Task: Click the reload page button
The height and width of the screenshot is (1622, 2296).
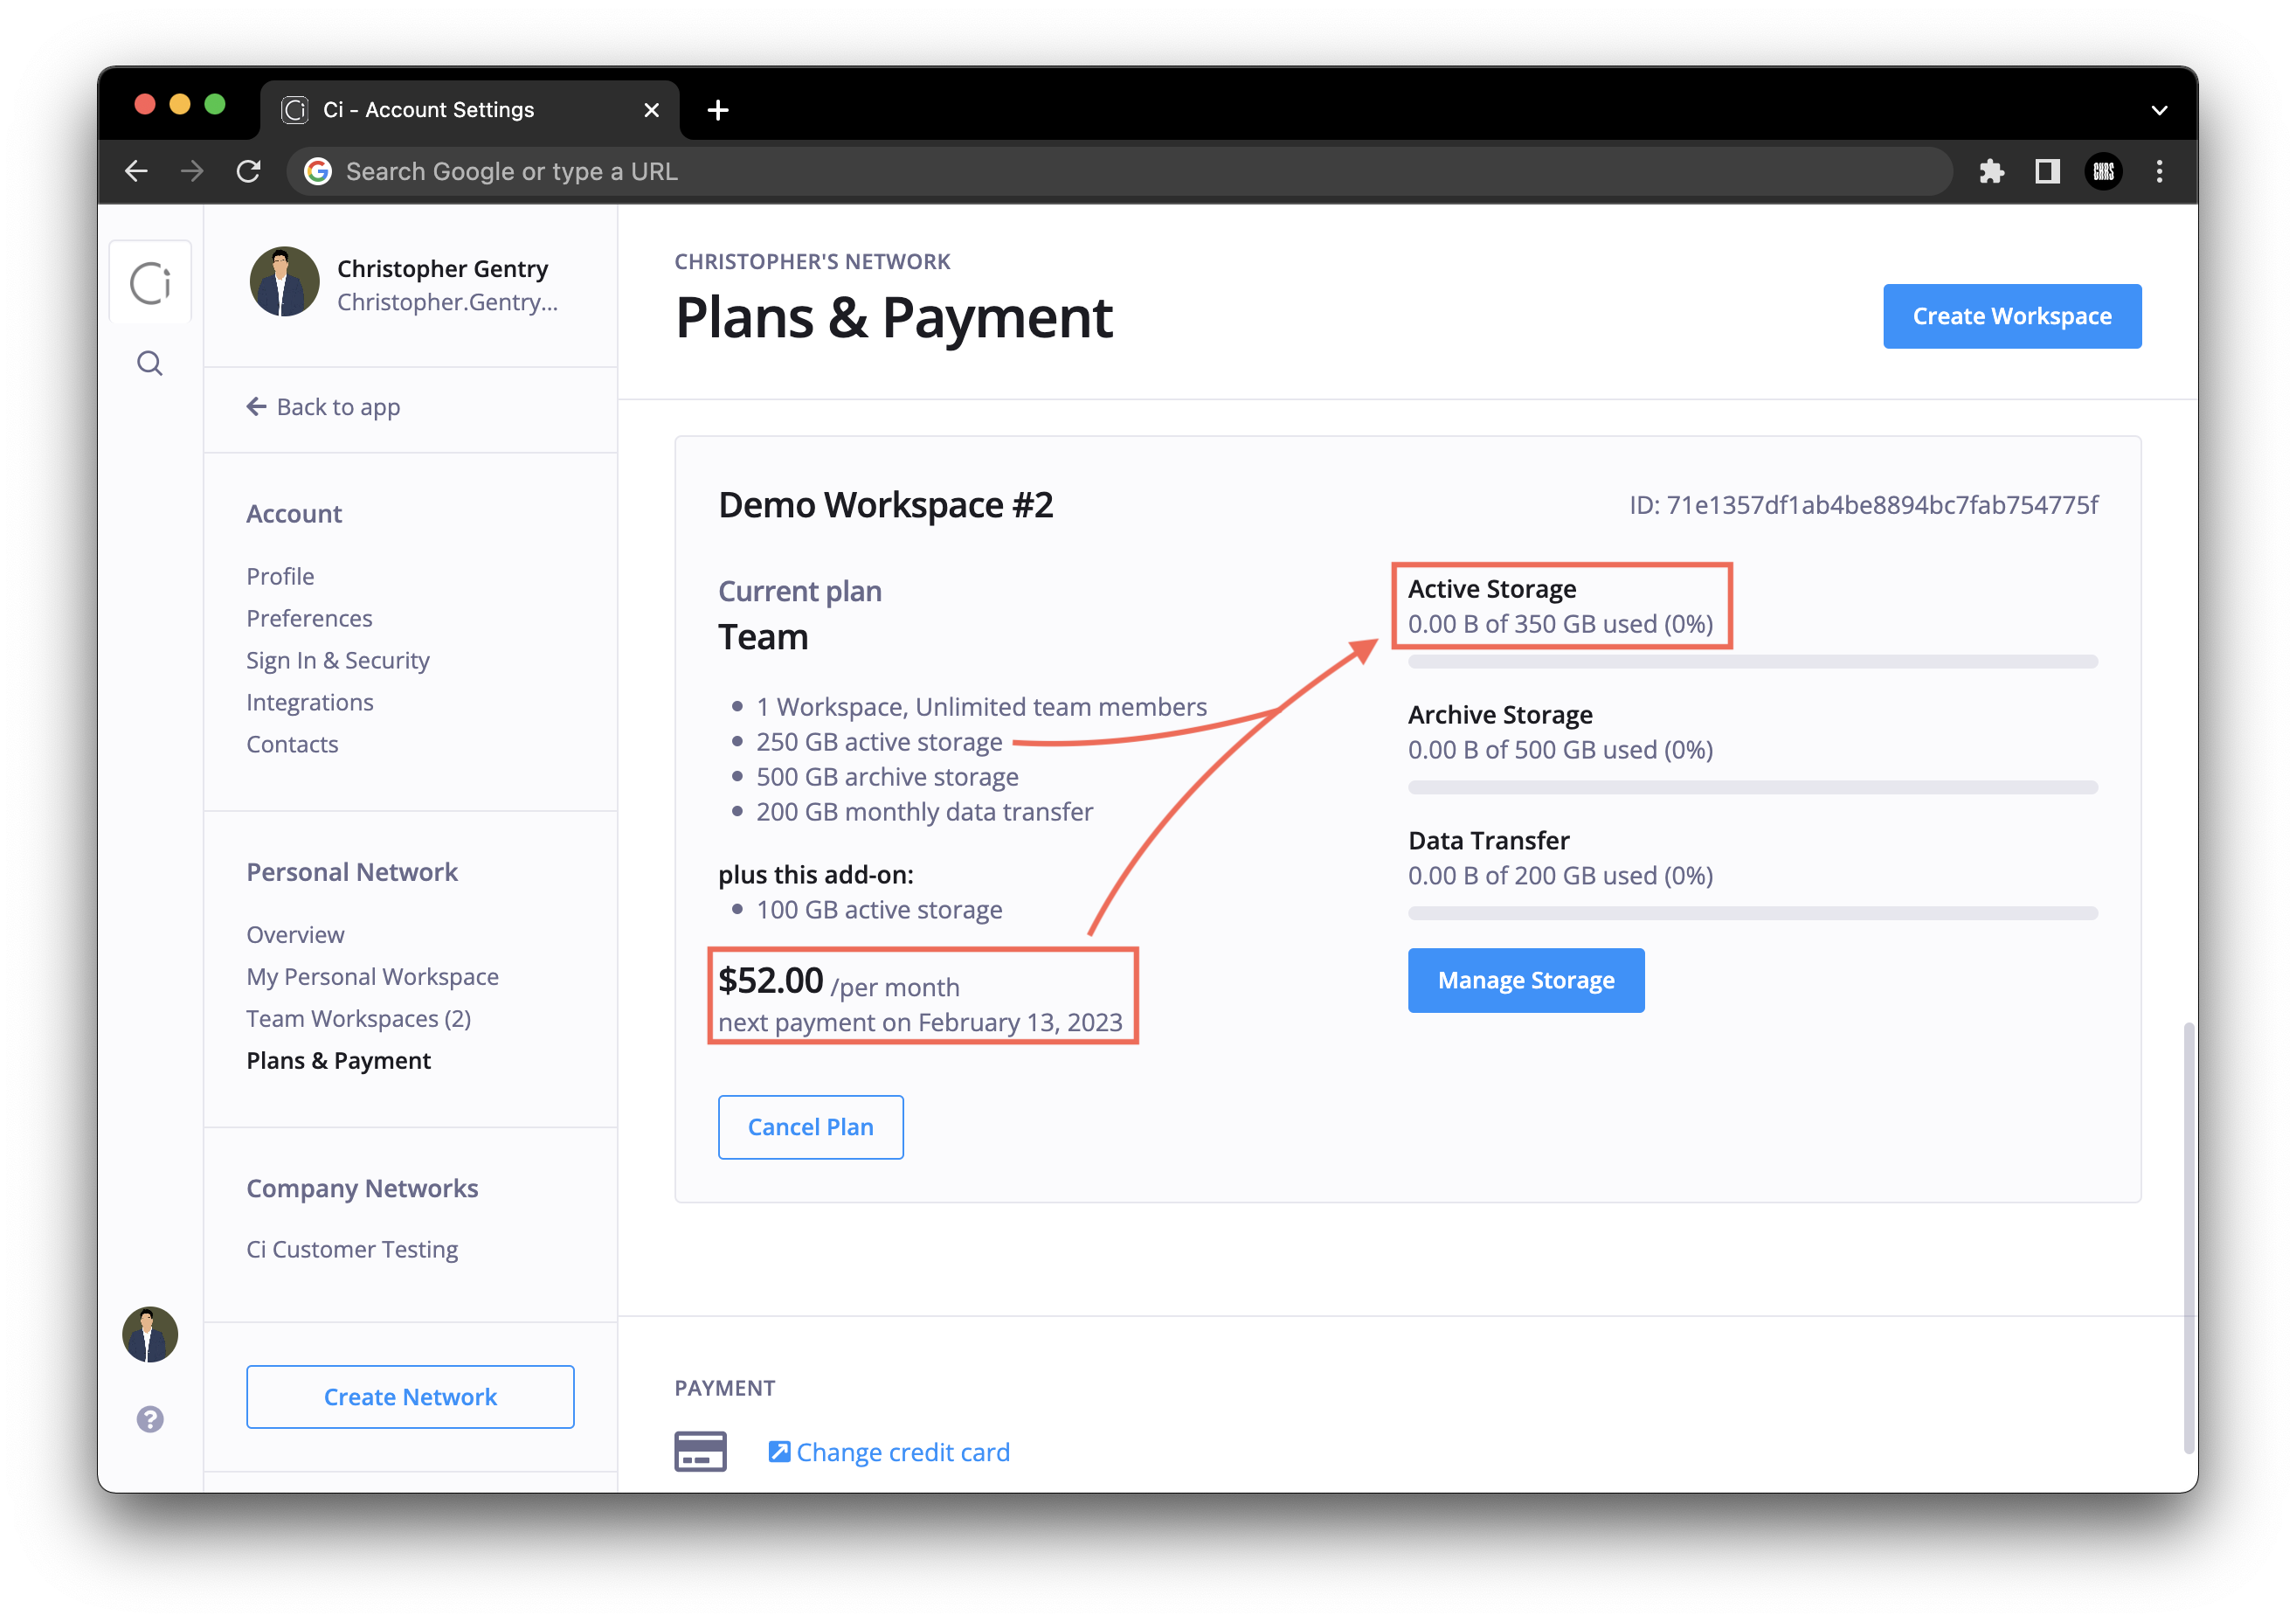Action: coord(249,171)
